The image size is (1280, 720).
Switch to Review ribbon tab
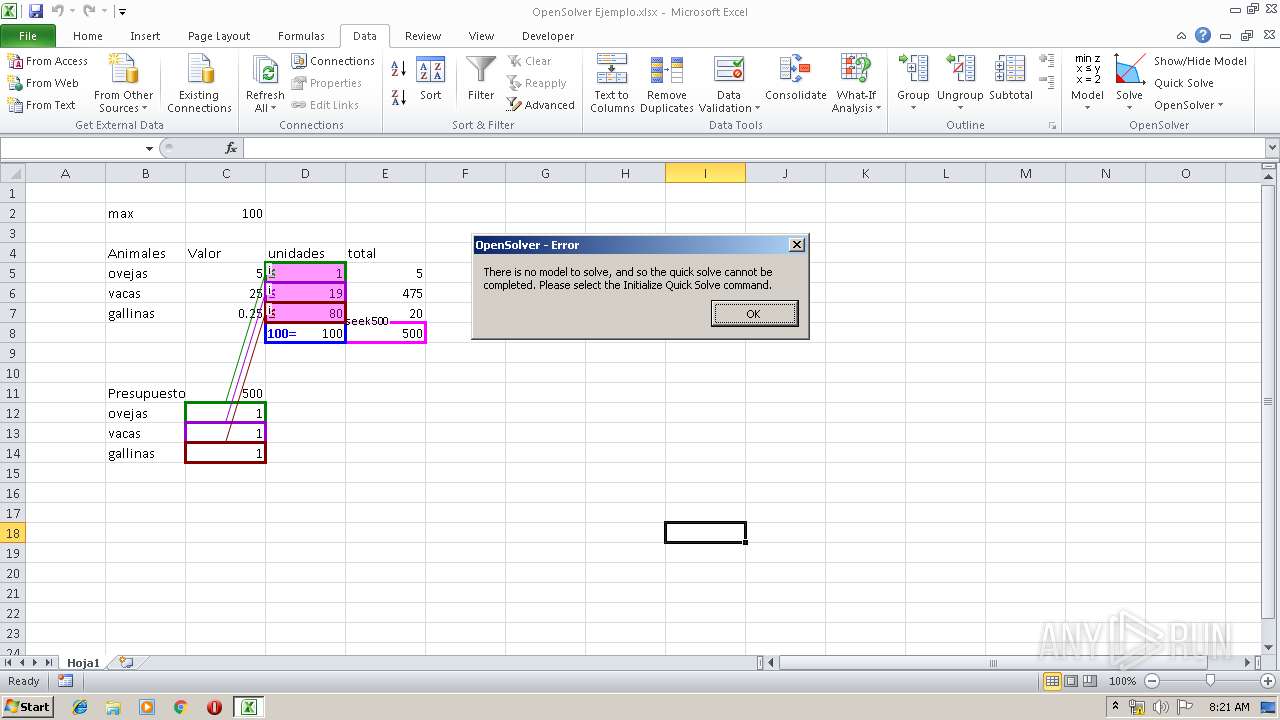coord(423,36)
